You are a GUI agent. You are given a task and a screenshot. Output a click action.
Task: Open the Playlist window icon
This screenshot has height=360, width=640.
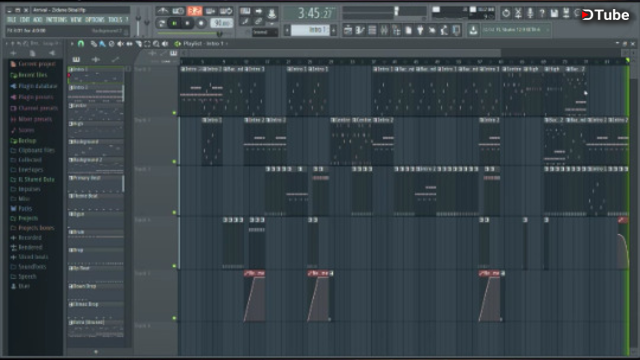(x=348, y=30)
